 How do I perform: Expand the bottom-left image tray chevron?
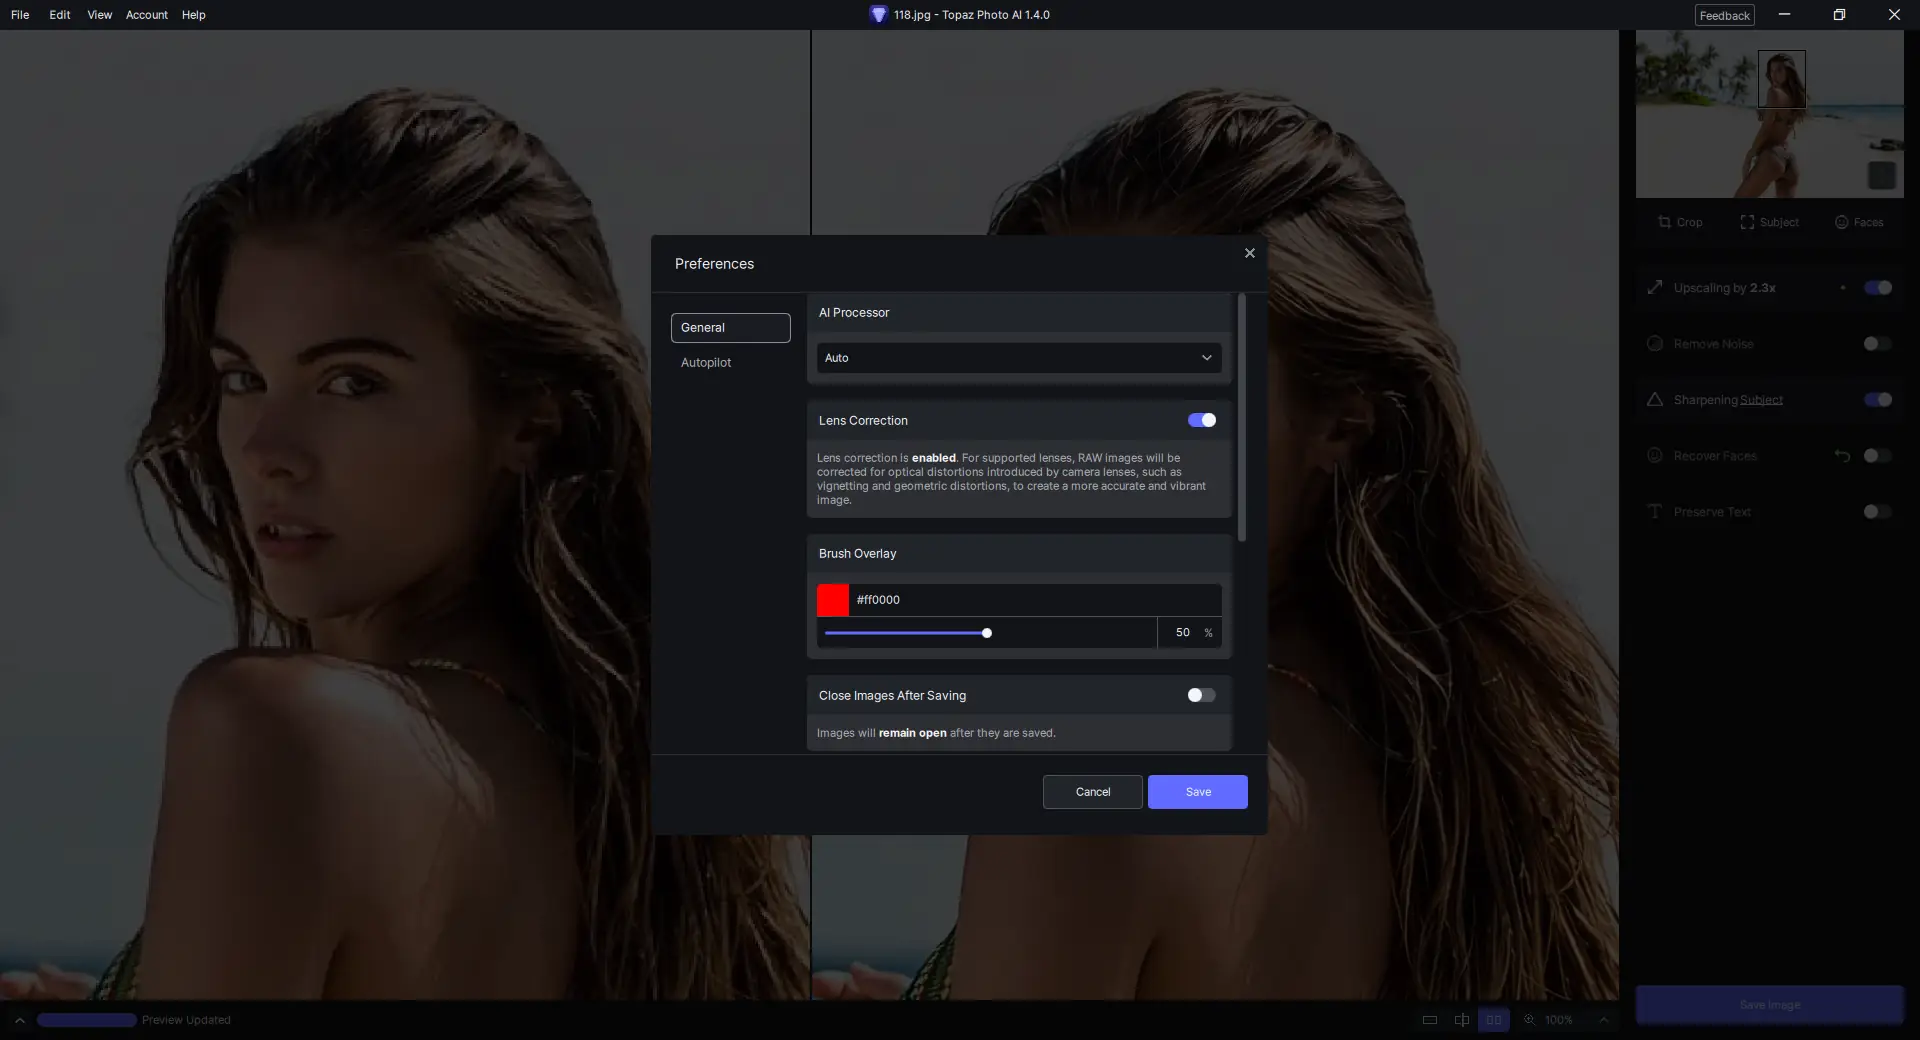click(19, 1020)
